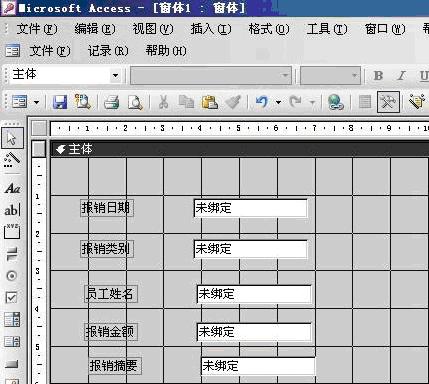Select the 报销类别 label
The height and width of the screenshot is (384, 429).
coord(107,249)
